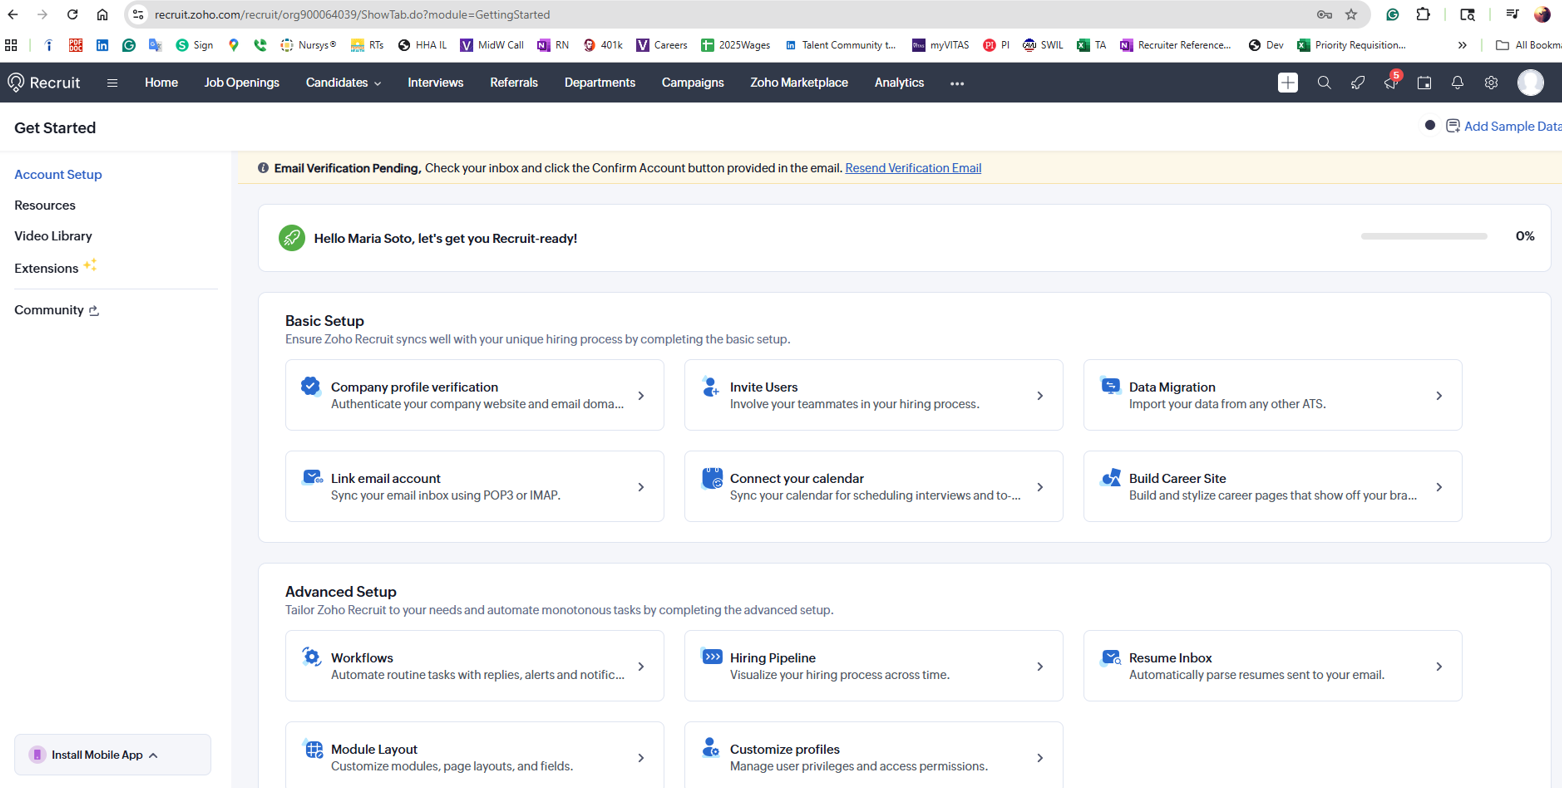
Task: Click the Customize profiles person icon
Action: (x=710, y=748)
